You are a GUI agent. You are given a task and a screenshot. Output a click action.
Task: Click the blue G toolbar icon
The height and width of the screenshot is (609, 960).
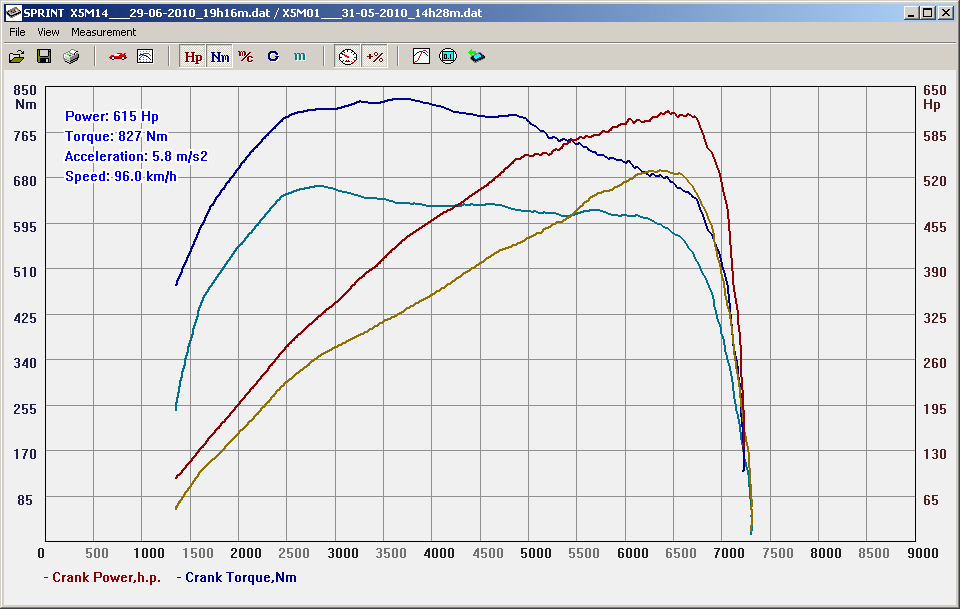(272, 57)
